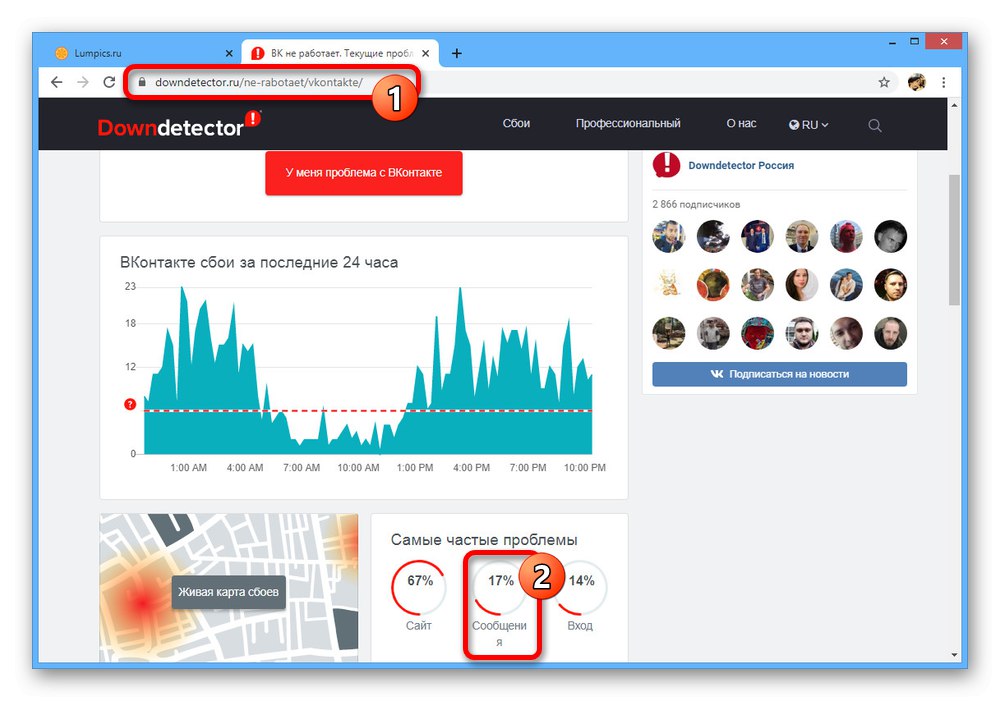1000x701 pixels.
Task: Click the ВКонтакте сбои за последние 24 часа heading
Action: (x=259, y=263)
